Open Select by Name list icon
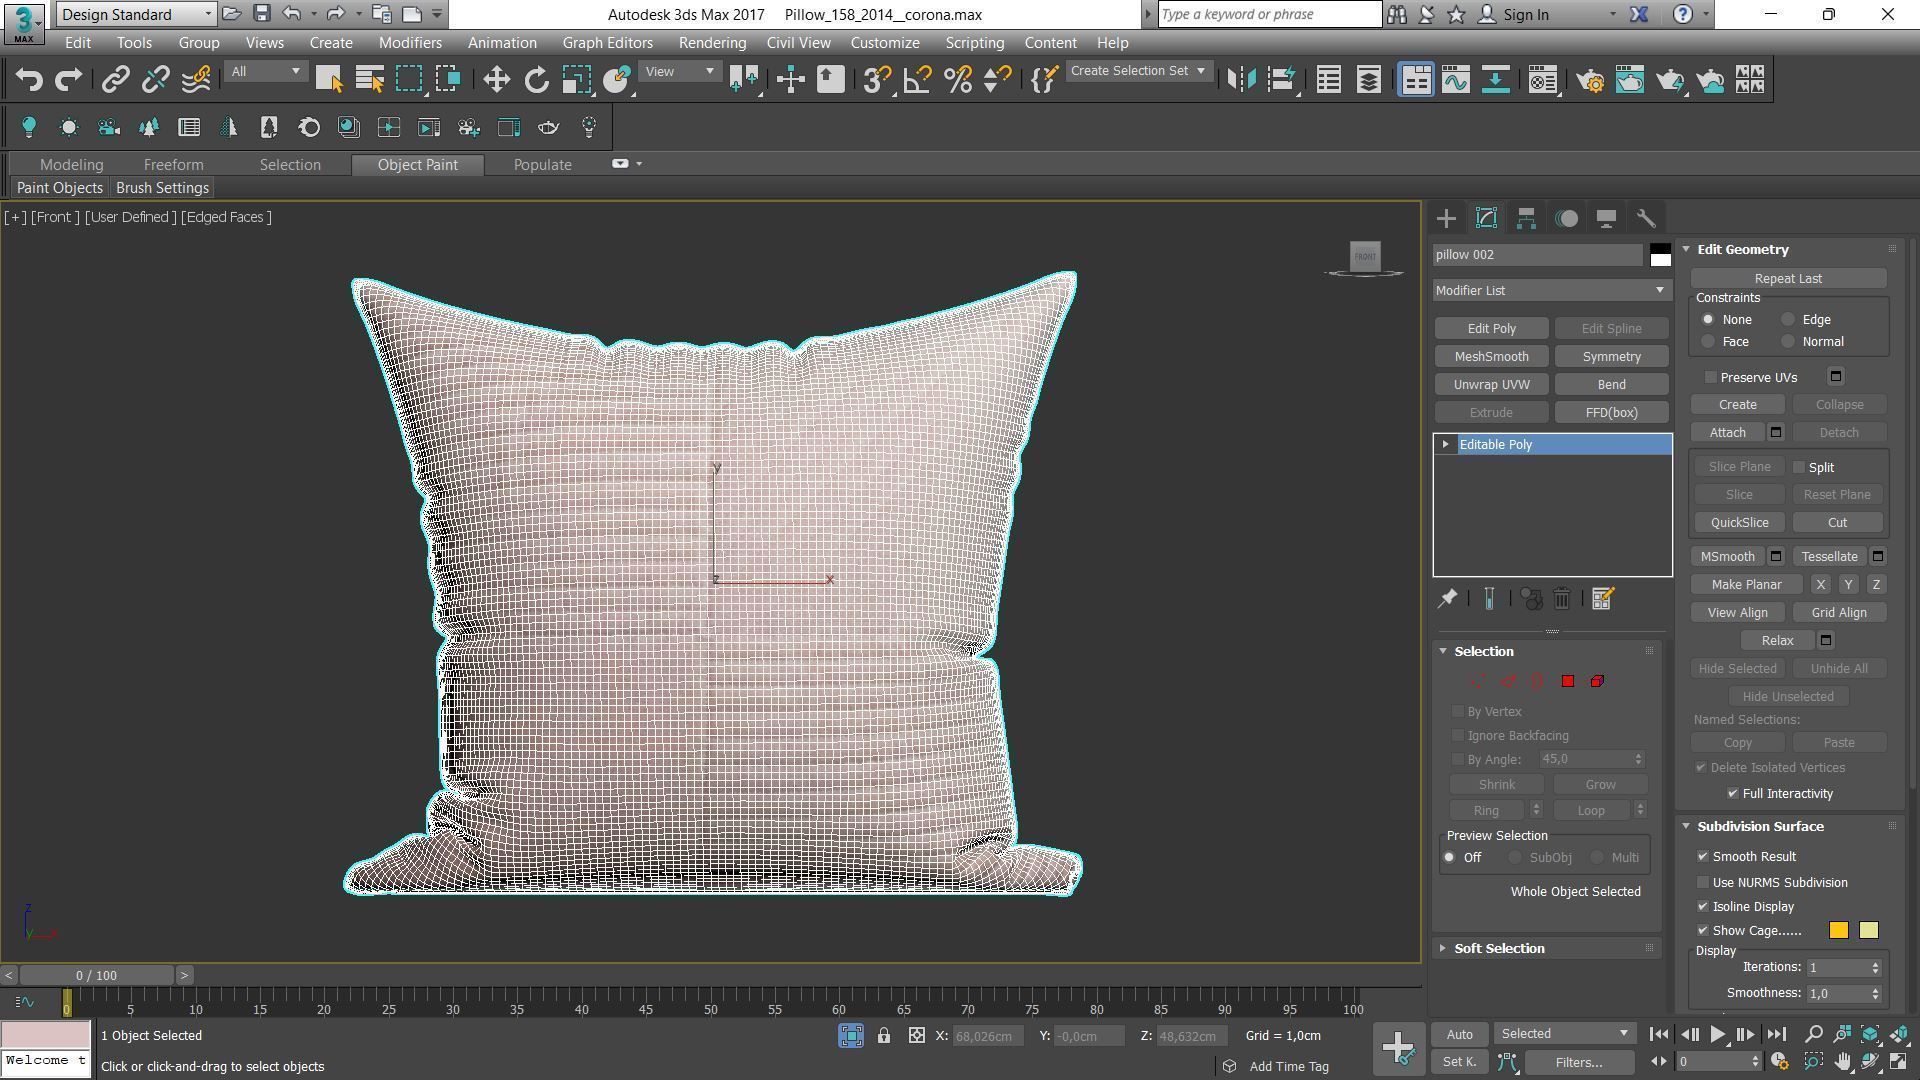Image resolution: width=1920 pixels, height=1080 pixels. tap(369, 80)
